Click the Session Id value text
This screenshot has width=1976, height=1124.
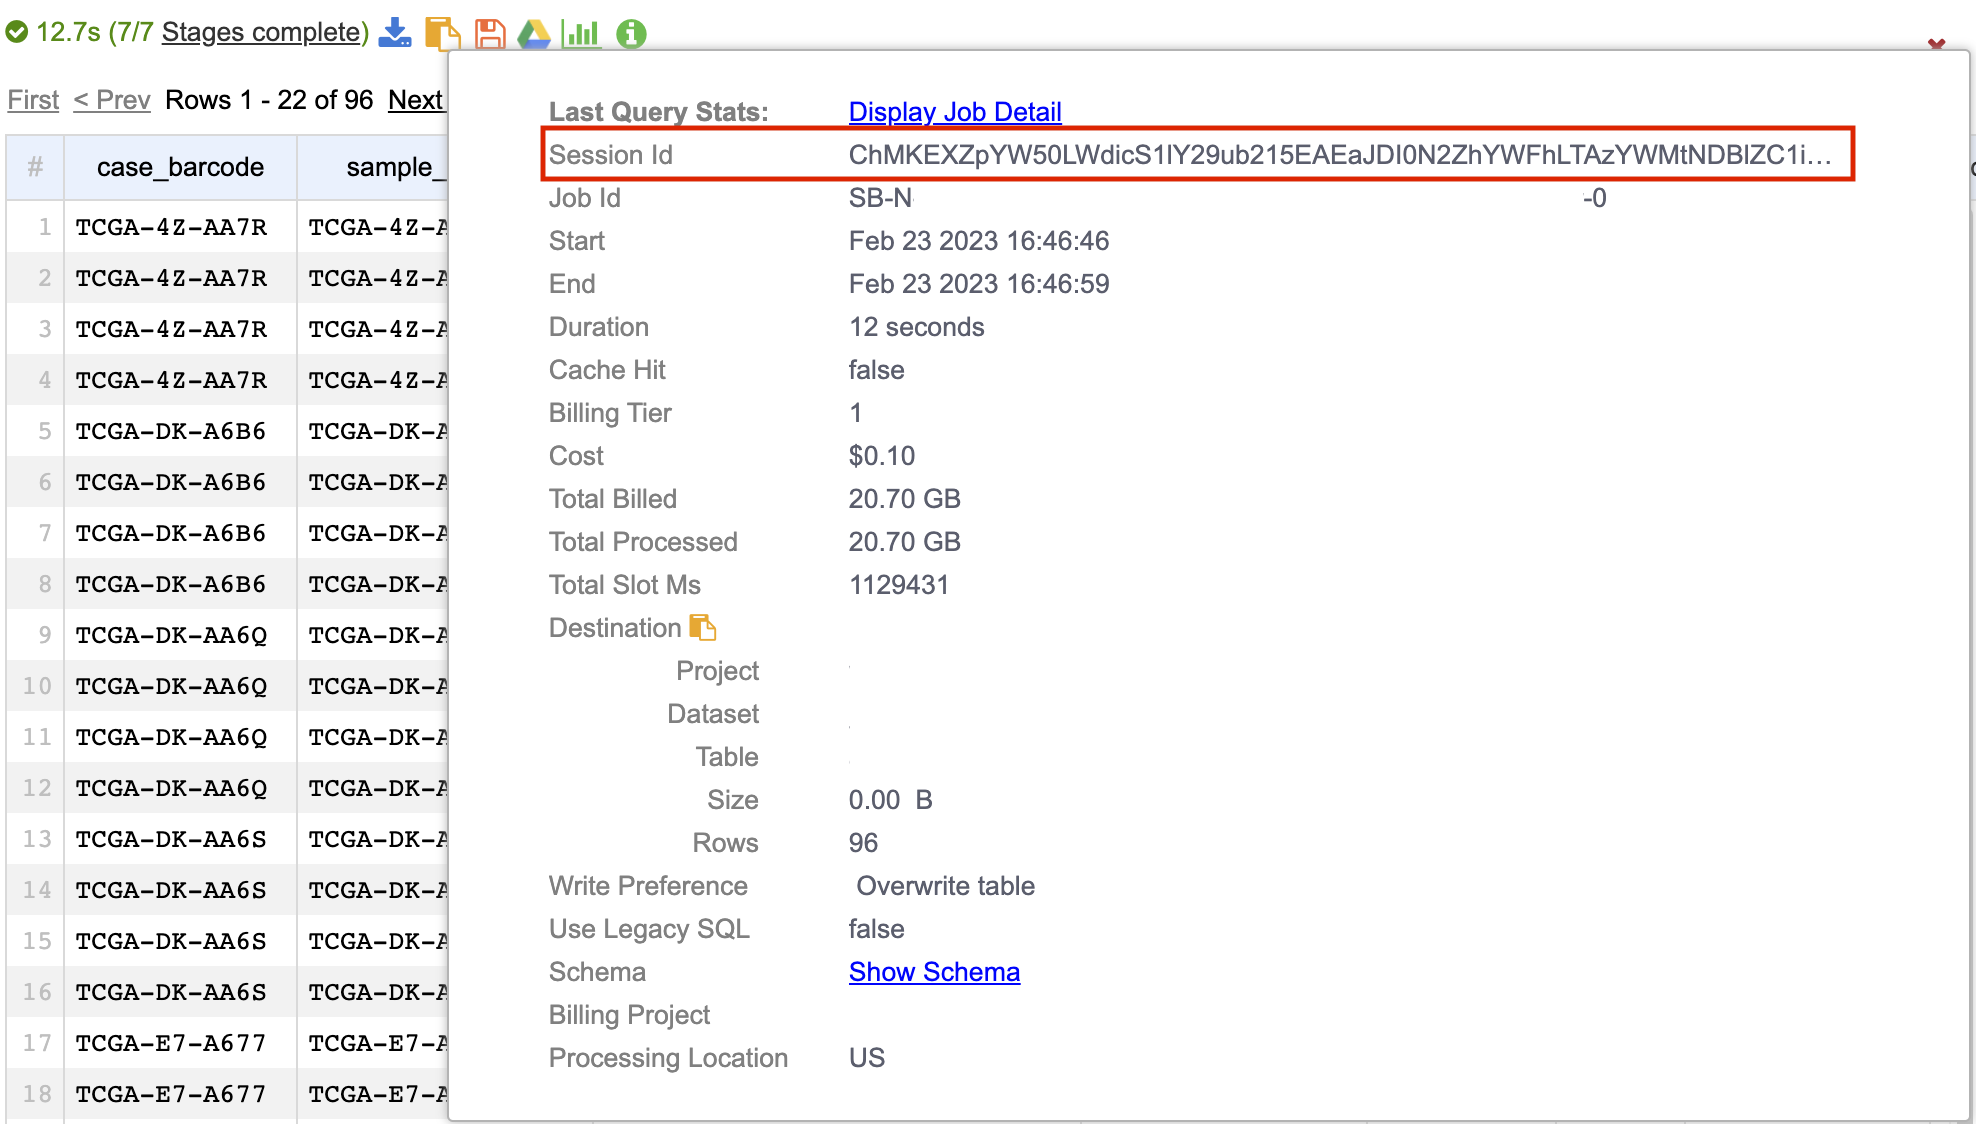(x=1339, y=155)
